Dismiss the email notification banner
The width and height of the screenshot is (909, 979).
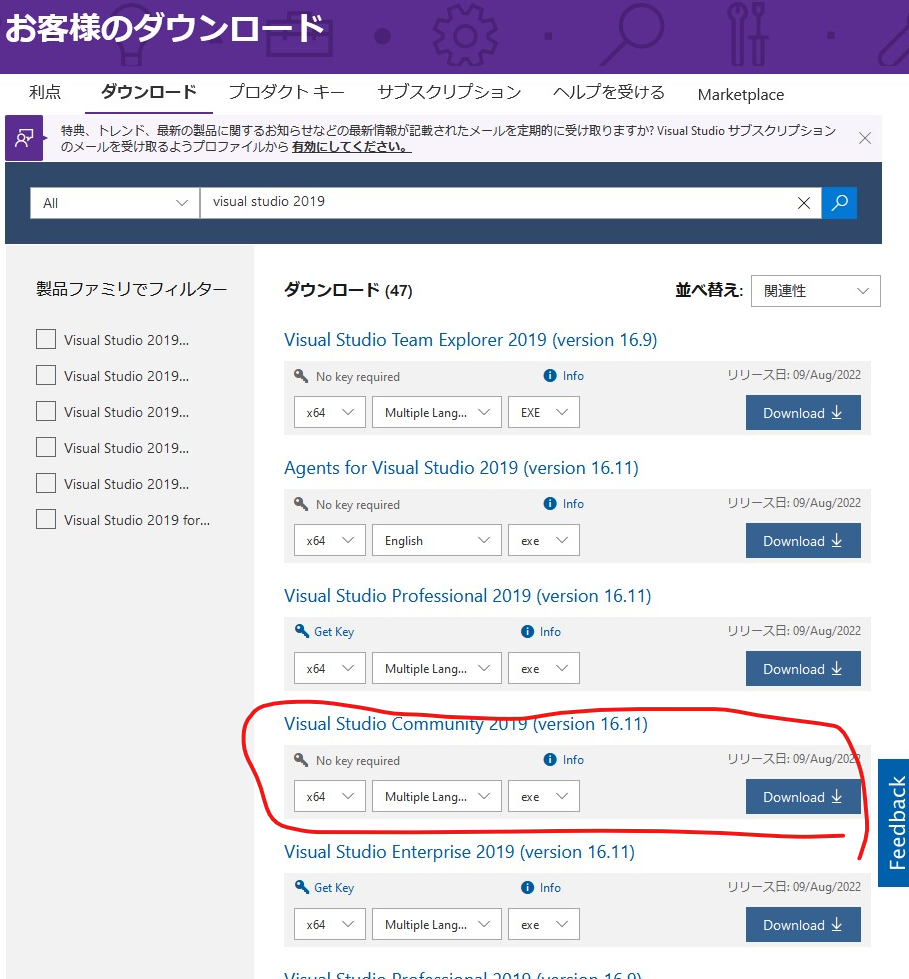pos(865,138)
